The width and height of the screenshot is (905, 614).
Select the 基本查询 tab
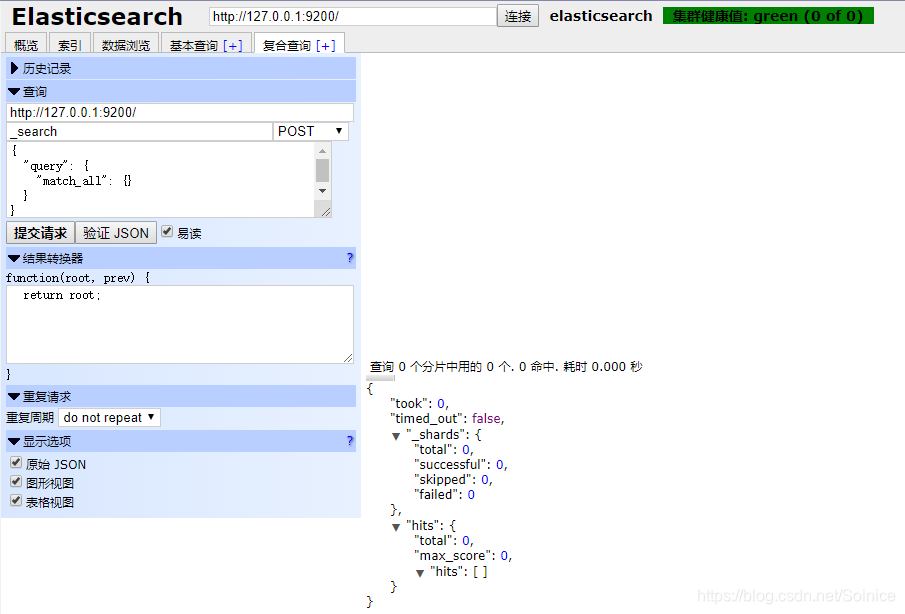(x=193, y=45)
